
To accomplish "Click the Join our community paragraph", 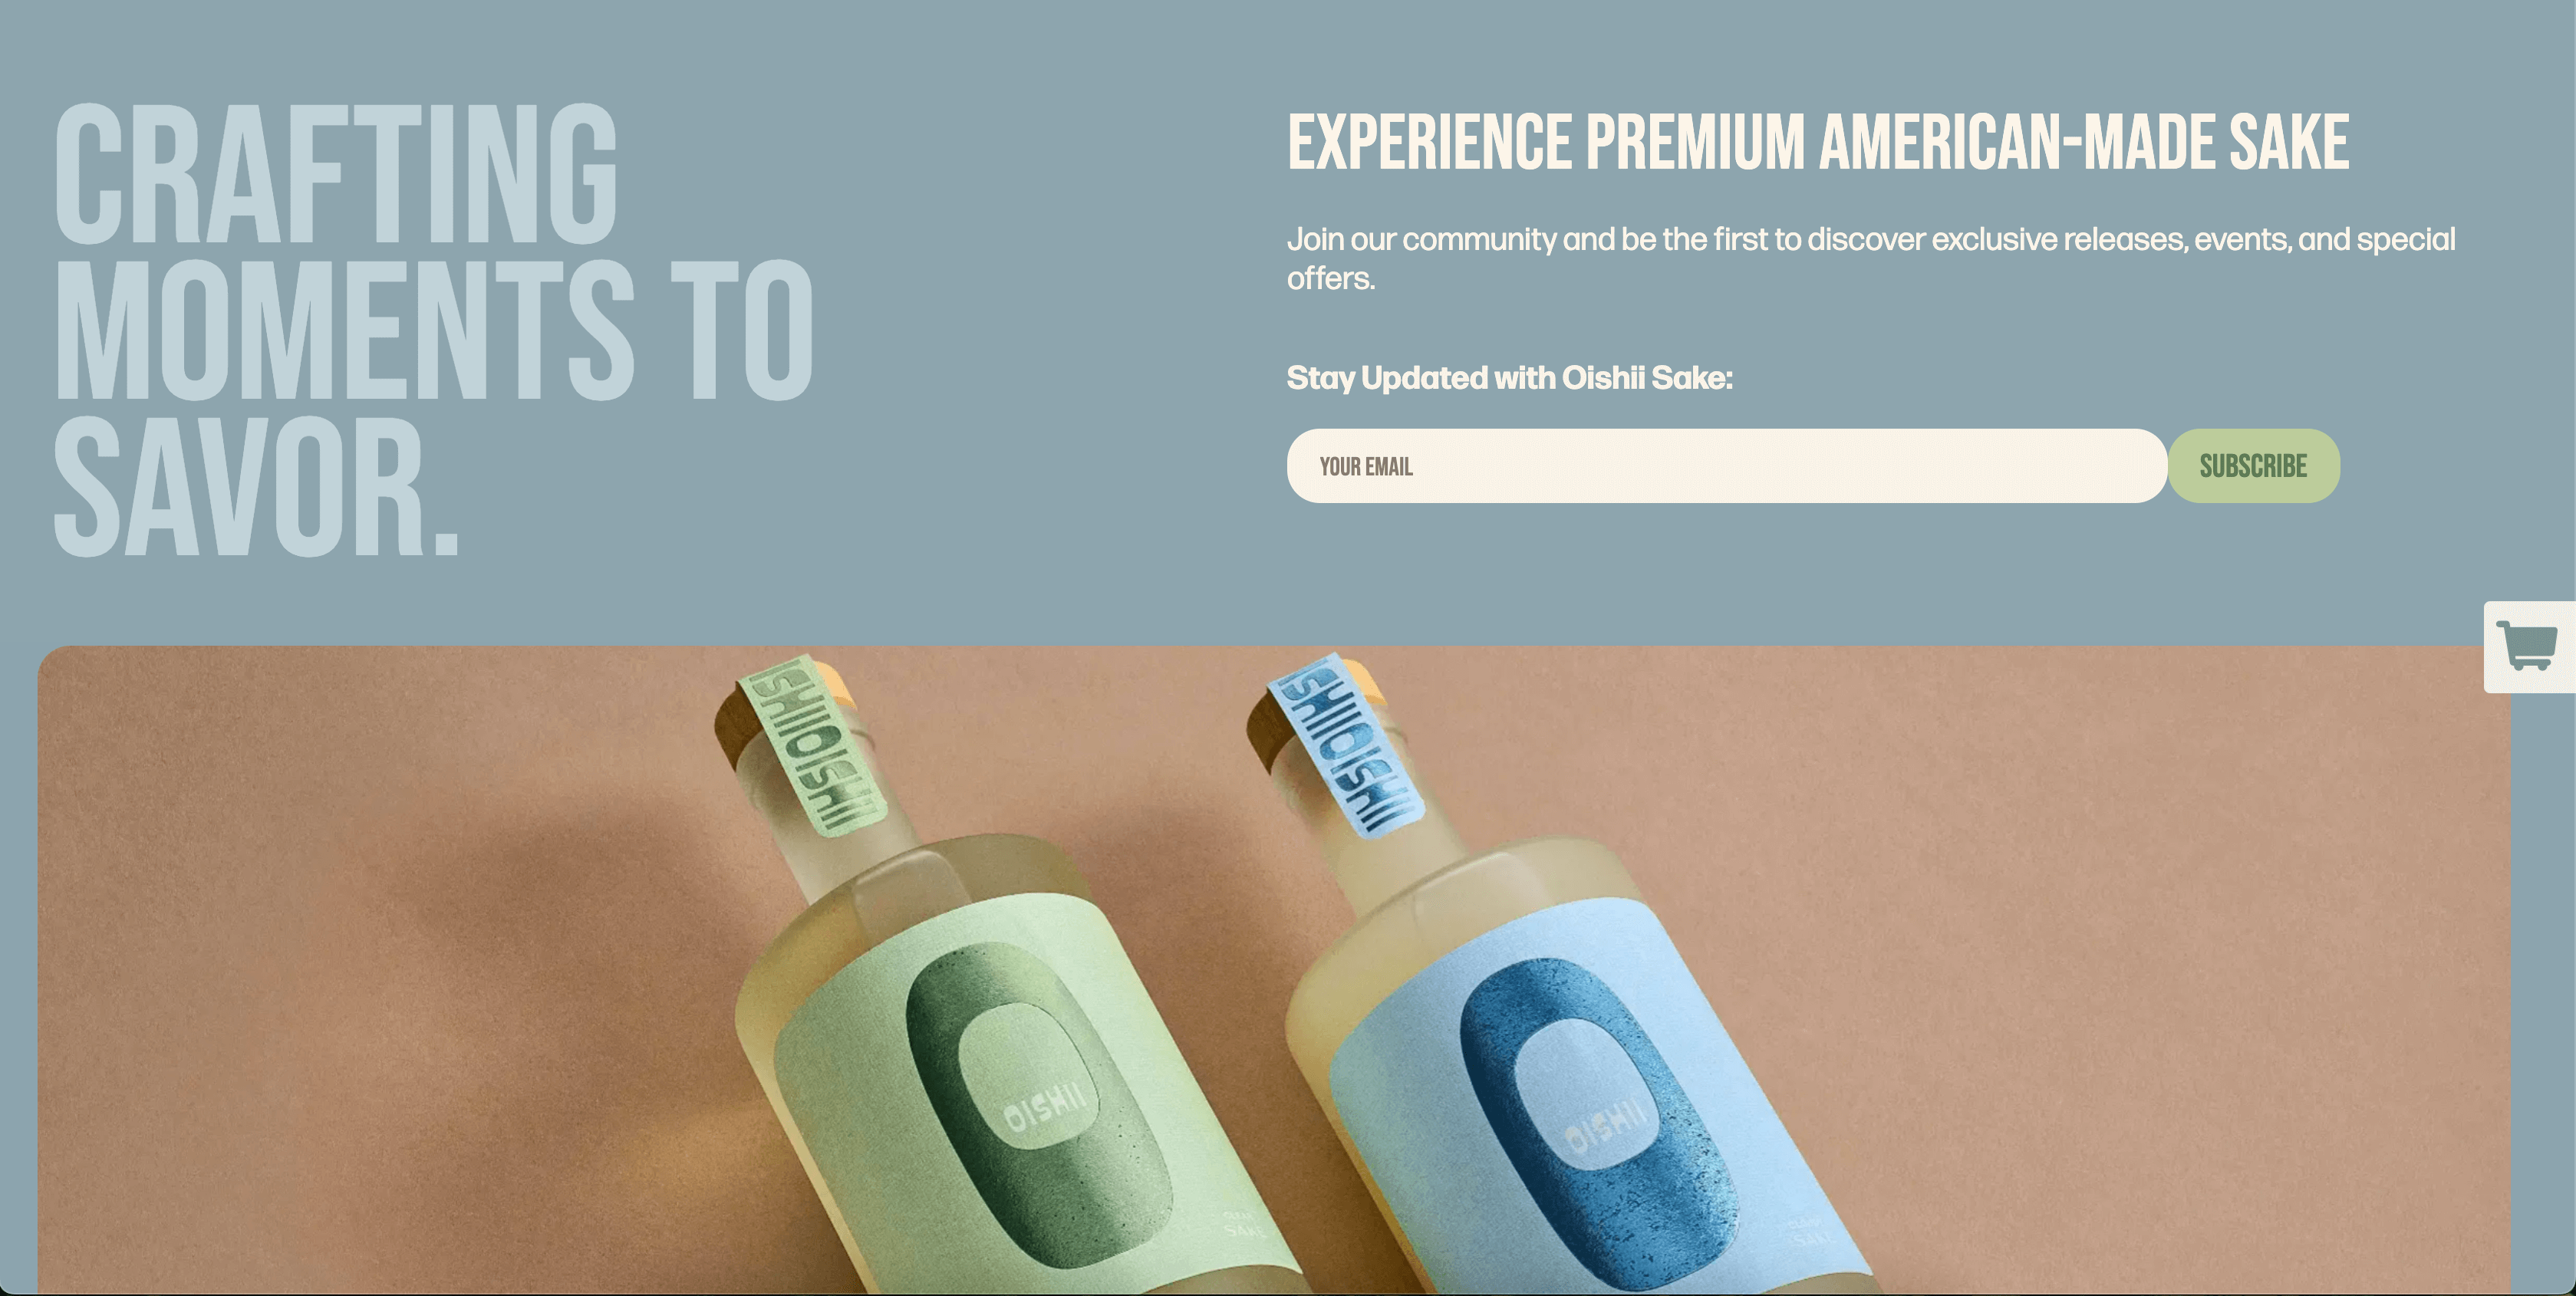I will (x=1871, y=258).
